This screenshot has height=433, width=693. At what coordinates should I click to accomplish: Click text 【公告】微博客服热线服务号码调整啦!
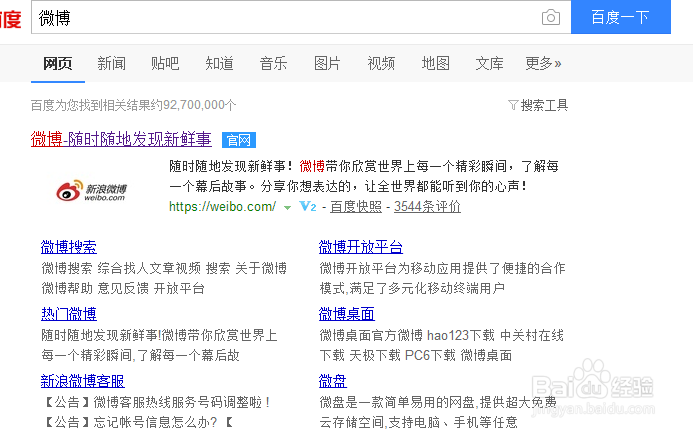click(156, 402)
